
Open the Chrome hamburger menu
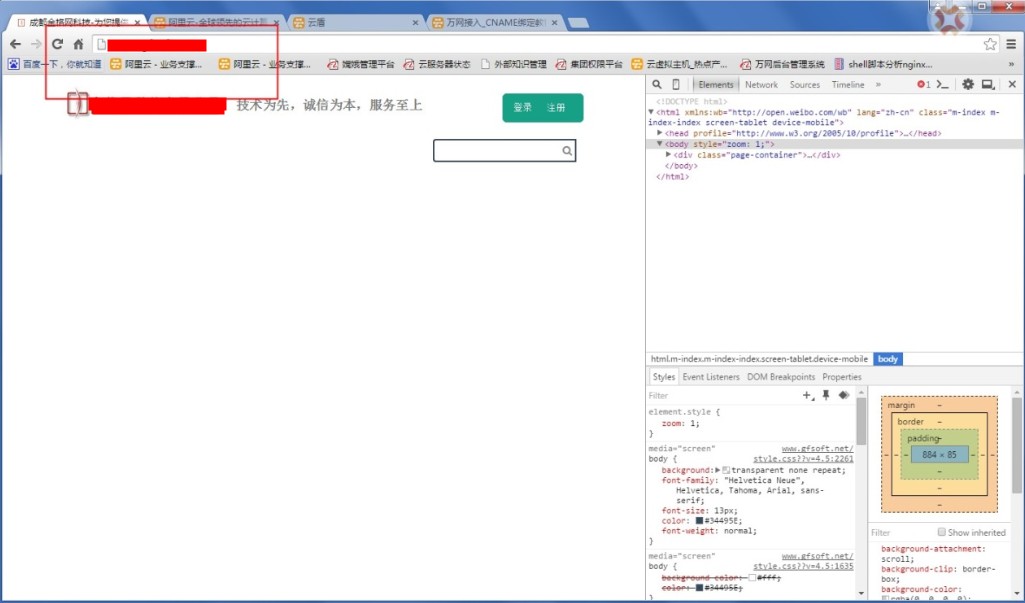[1011, 44]
